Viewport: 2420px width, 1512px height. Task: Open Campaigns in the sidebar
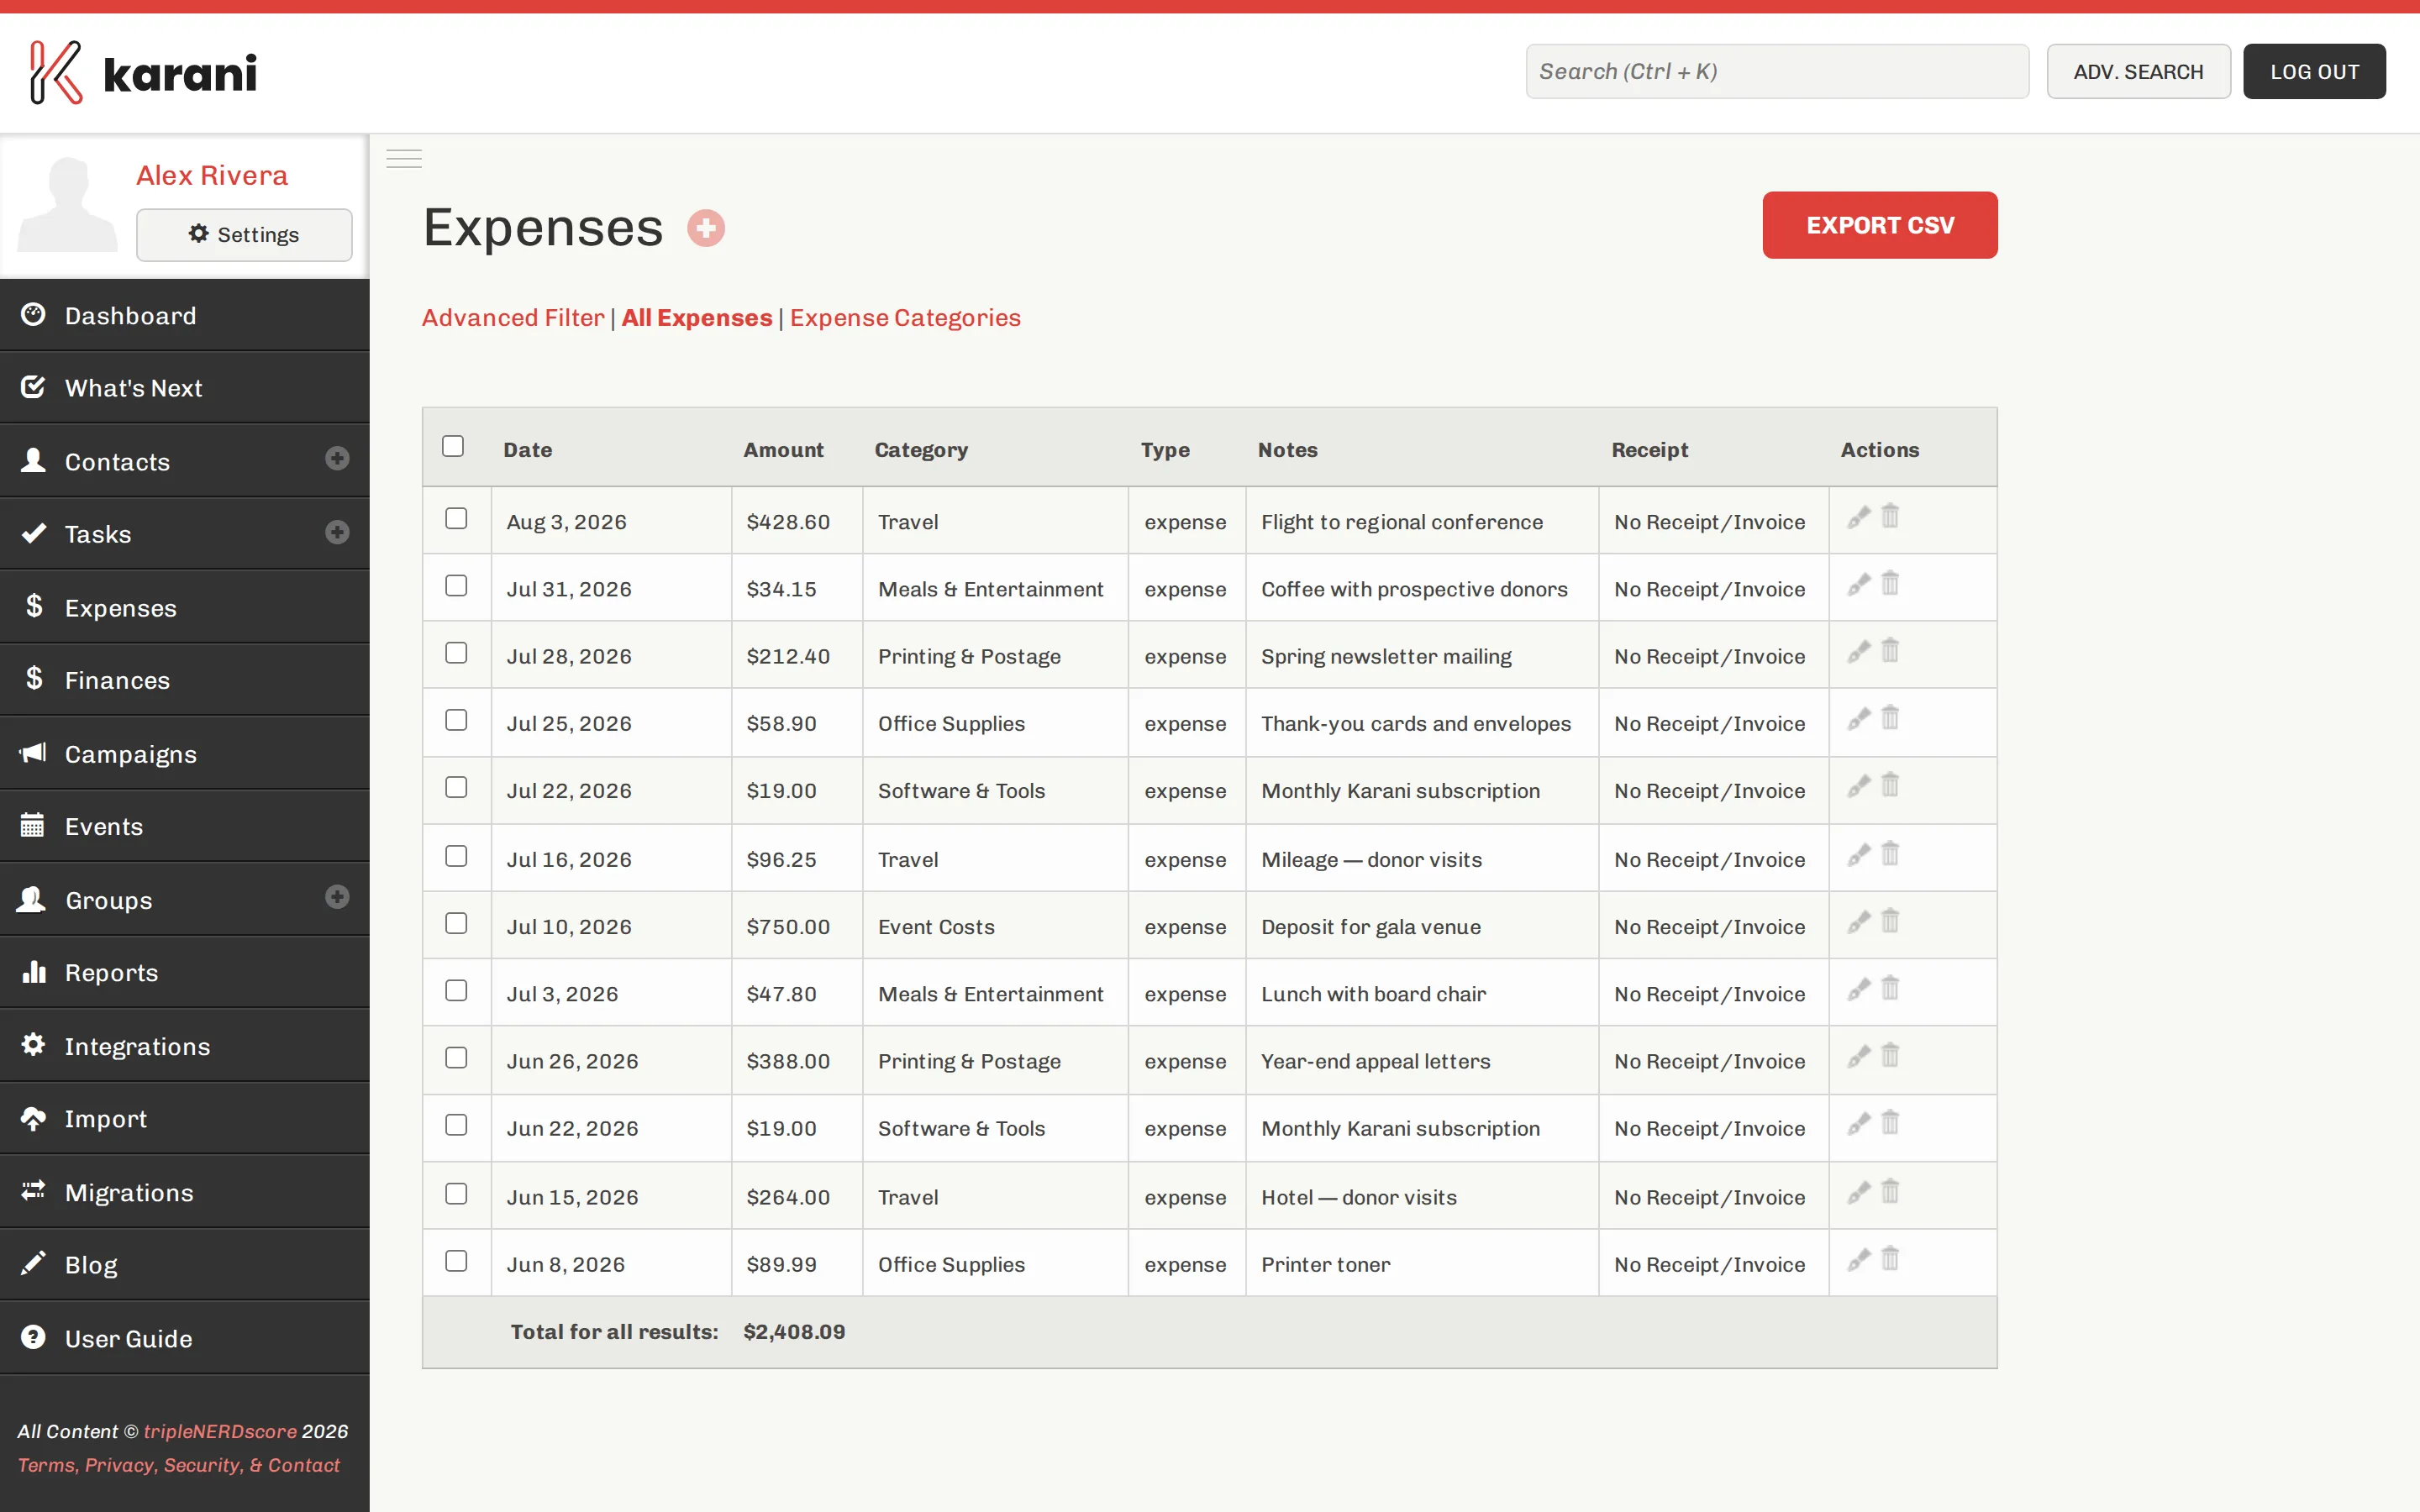pyautogui.click(x=185, y=754)
